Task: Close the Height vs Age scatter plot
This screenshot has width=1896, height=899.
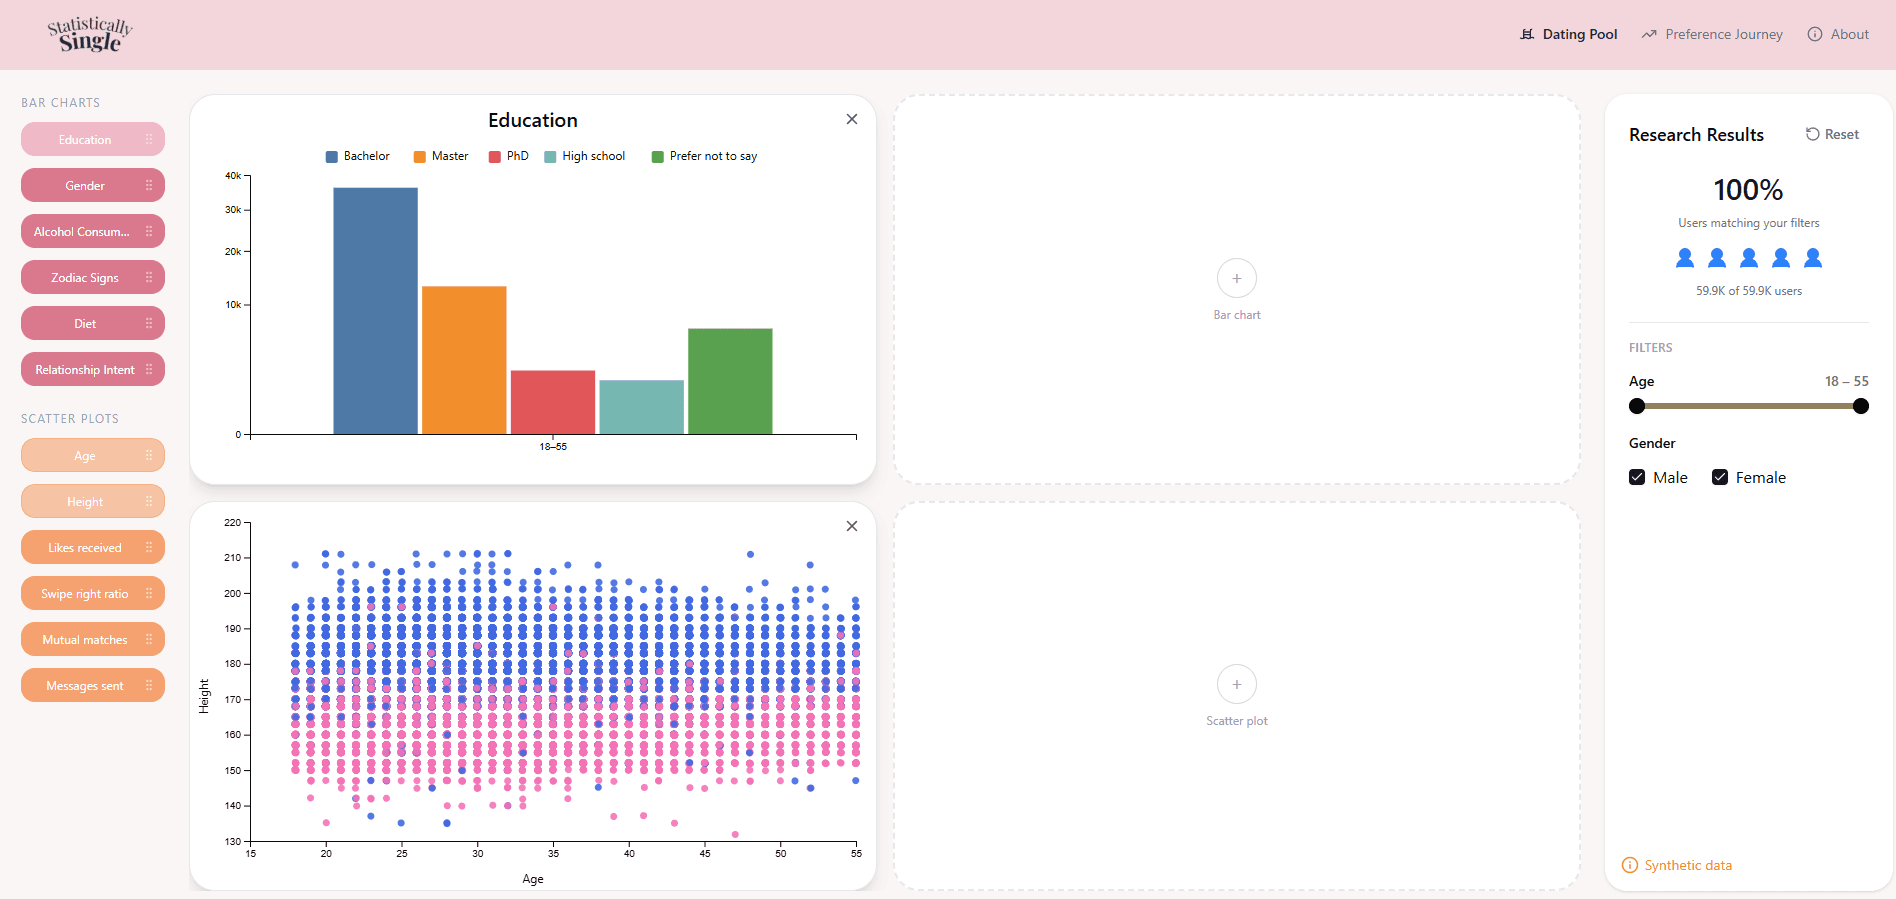Action: [x=852, y=526]
